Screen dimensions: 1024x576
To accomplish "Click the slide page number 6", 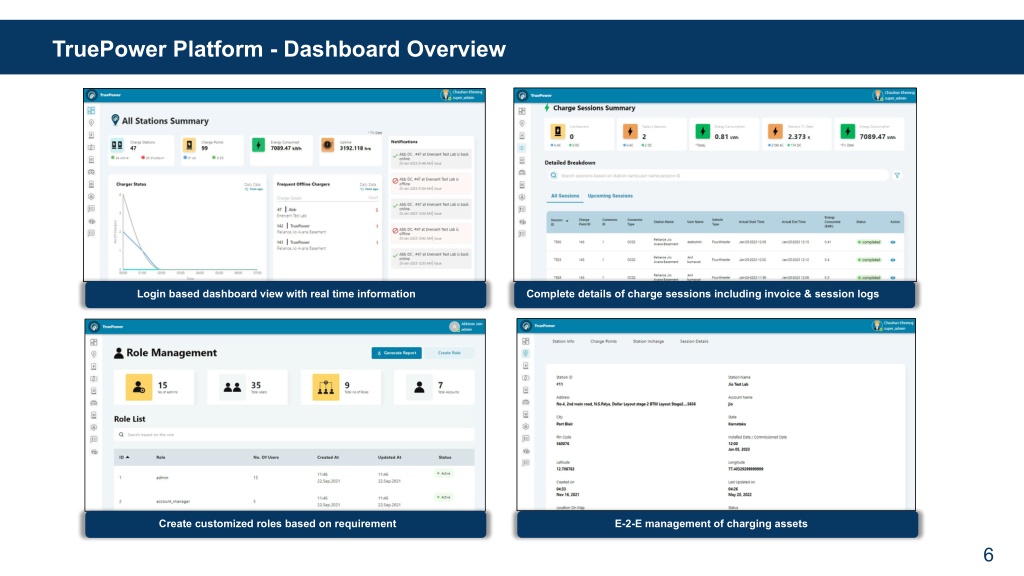I will (x=988, y=555).
